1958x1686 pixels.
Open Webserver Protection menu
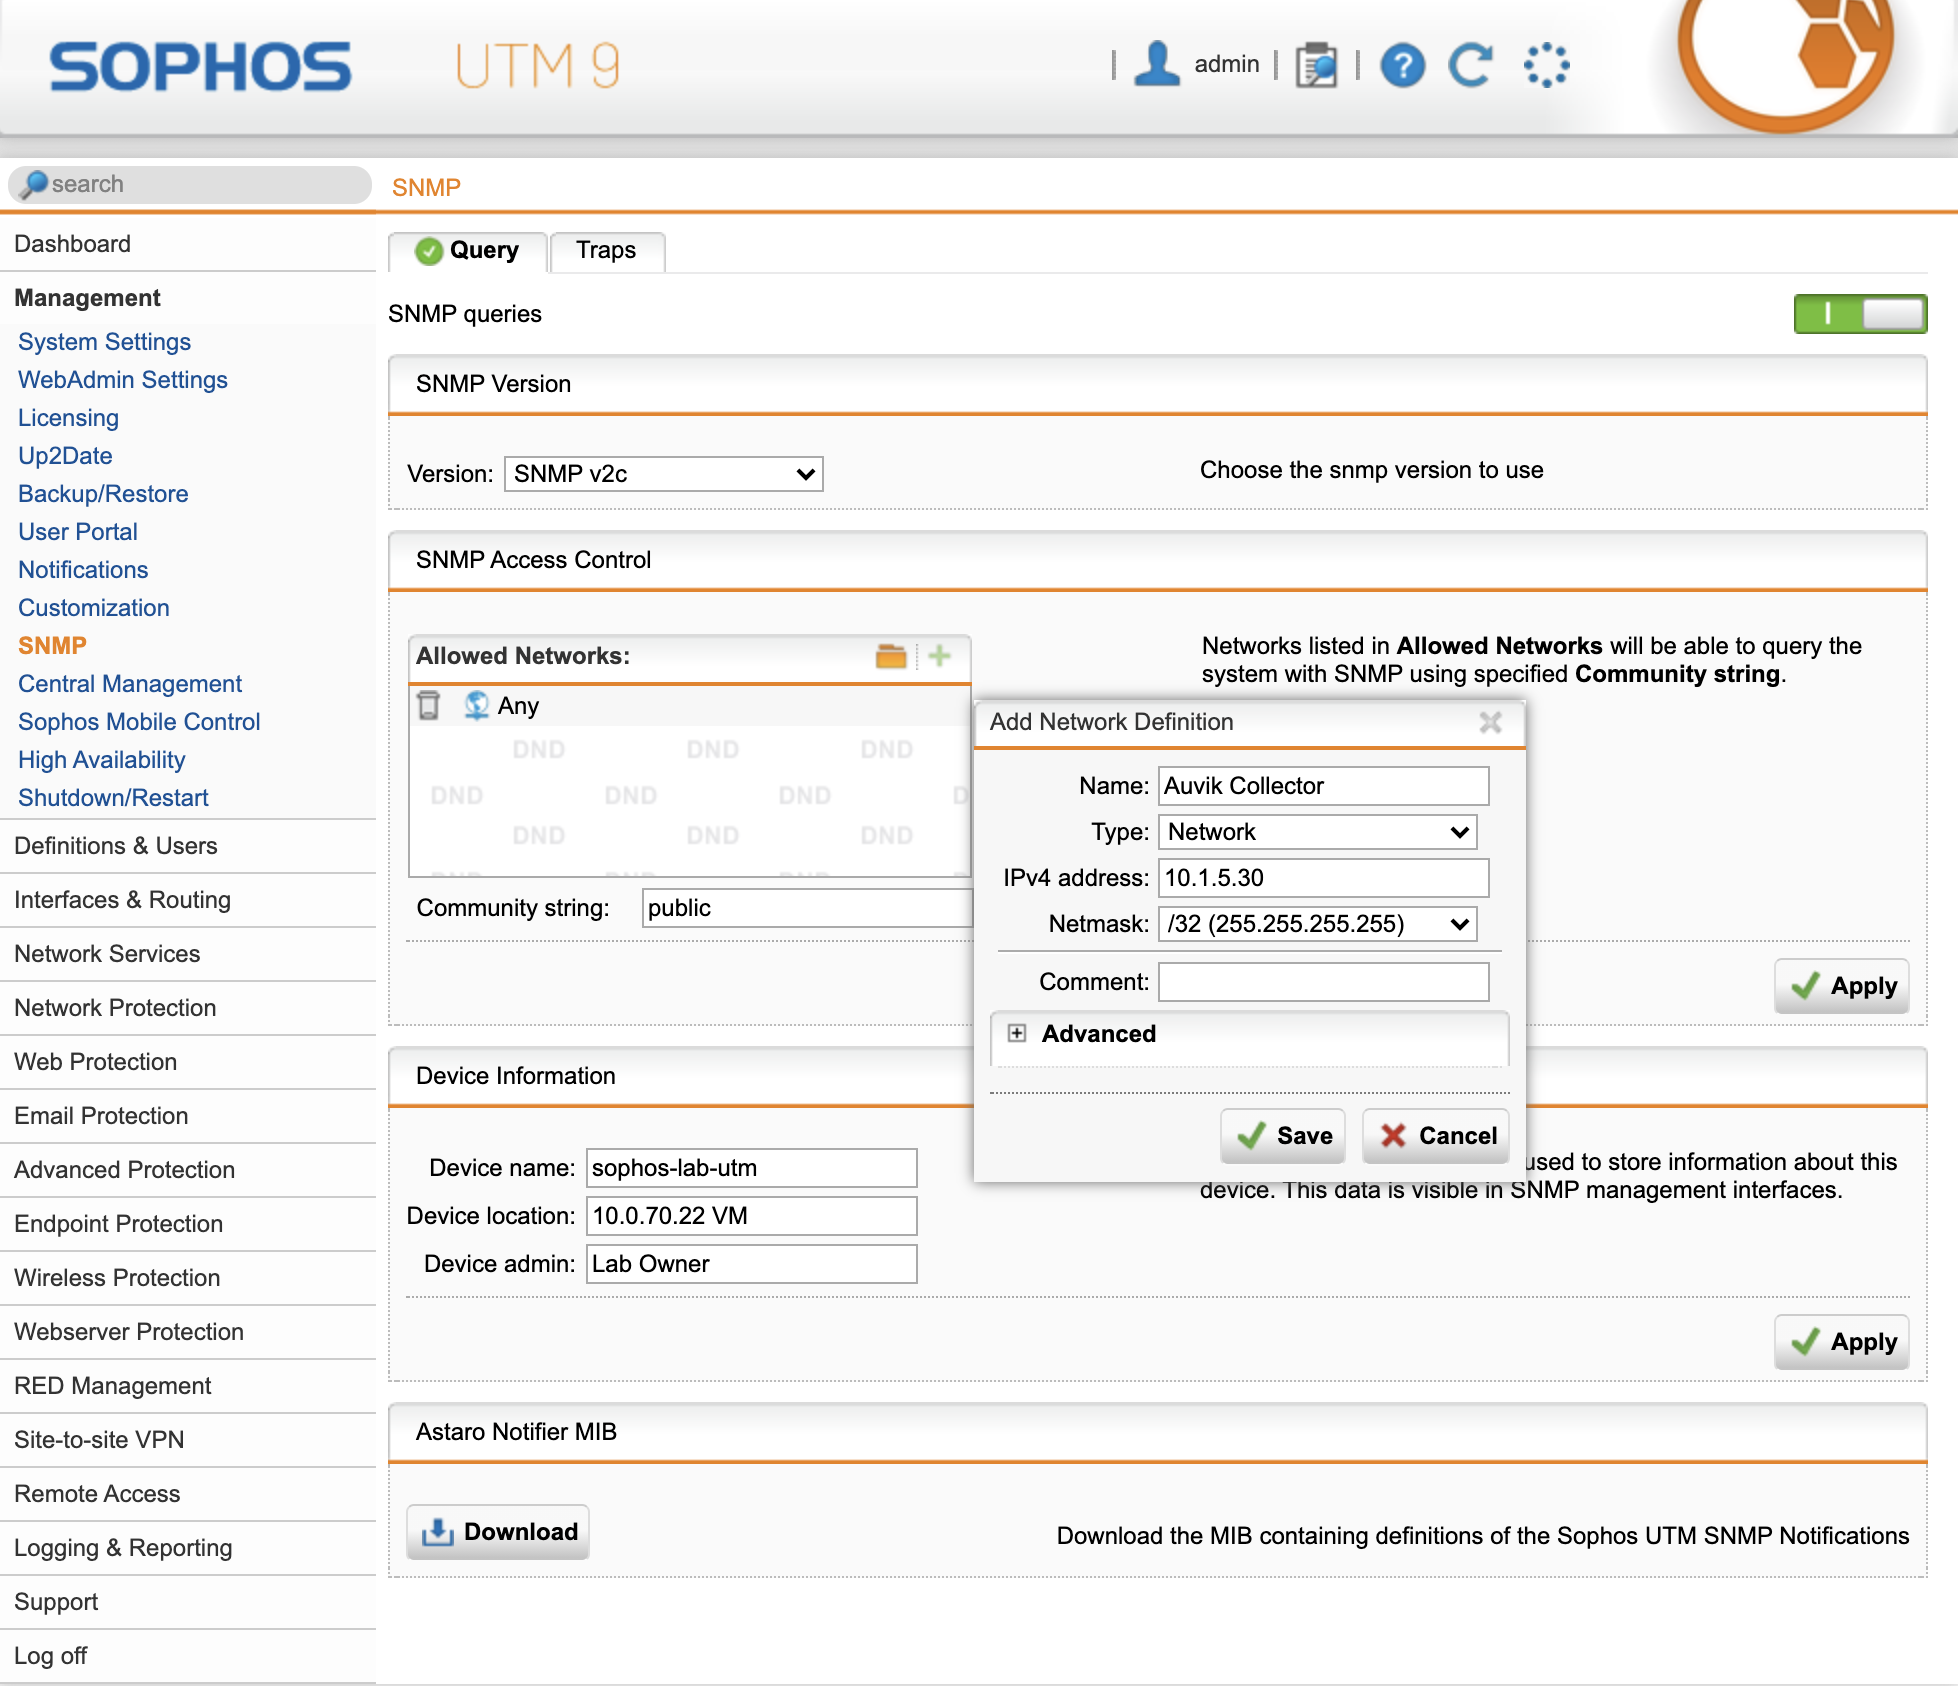click(188, 1332)
